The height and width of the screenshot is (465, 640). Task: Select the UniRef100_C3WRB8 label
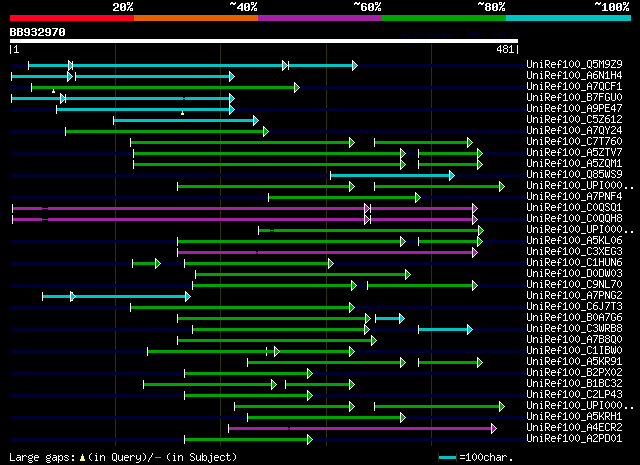[x=574, y=329]
